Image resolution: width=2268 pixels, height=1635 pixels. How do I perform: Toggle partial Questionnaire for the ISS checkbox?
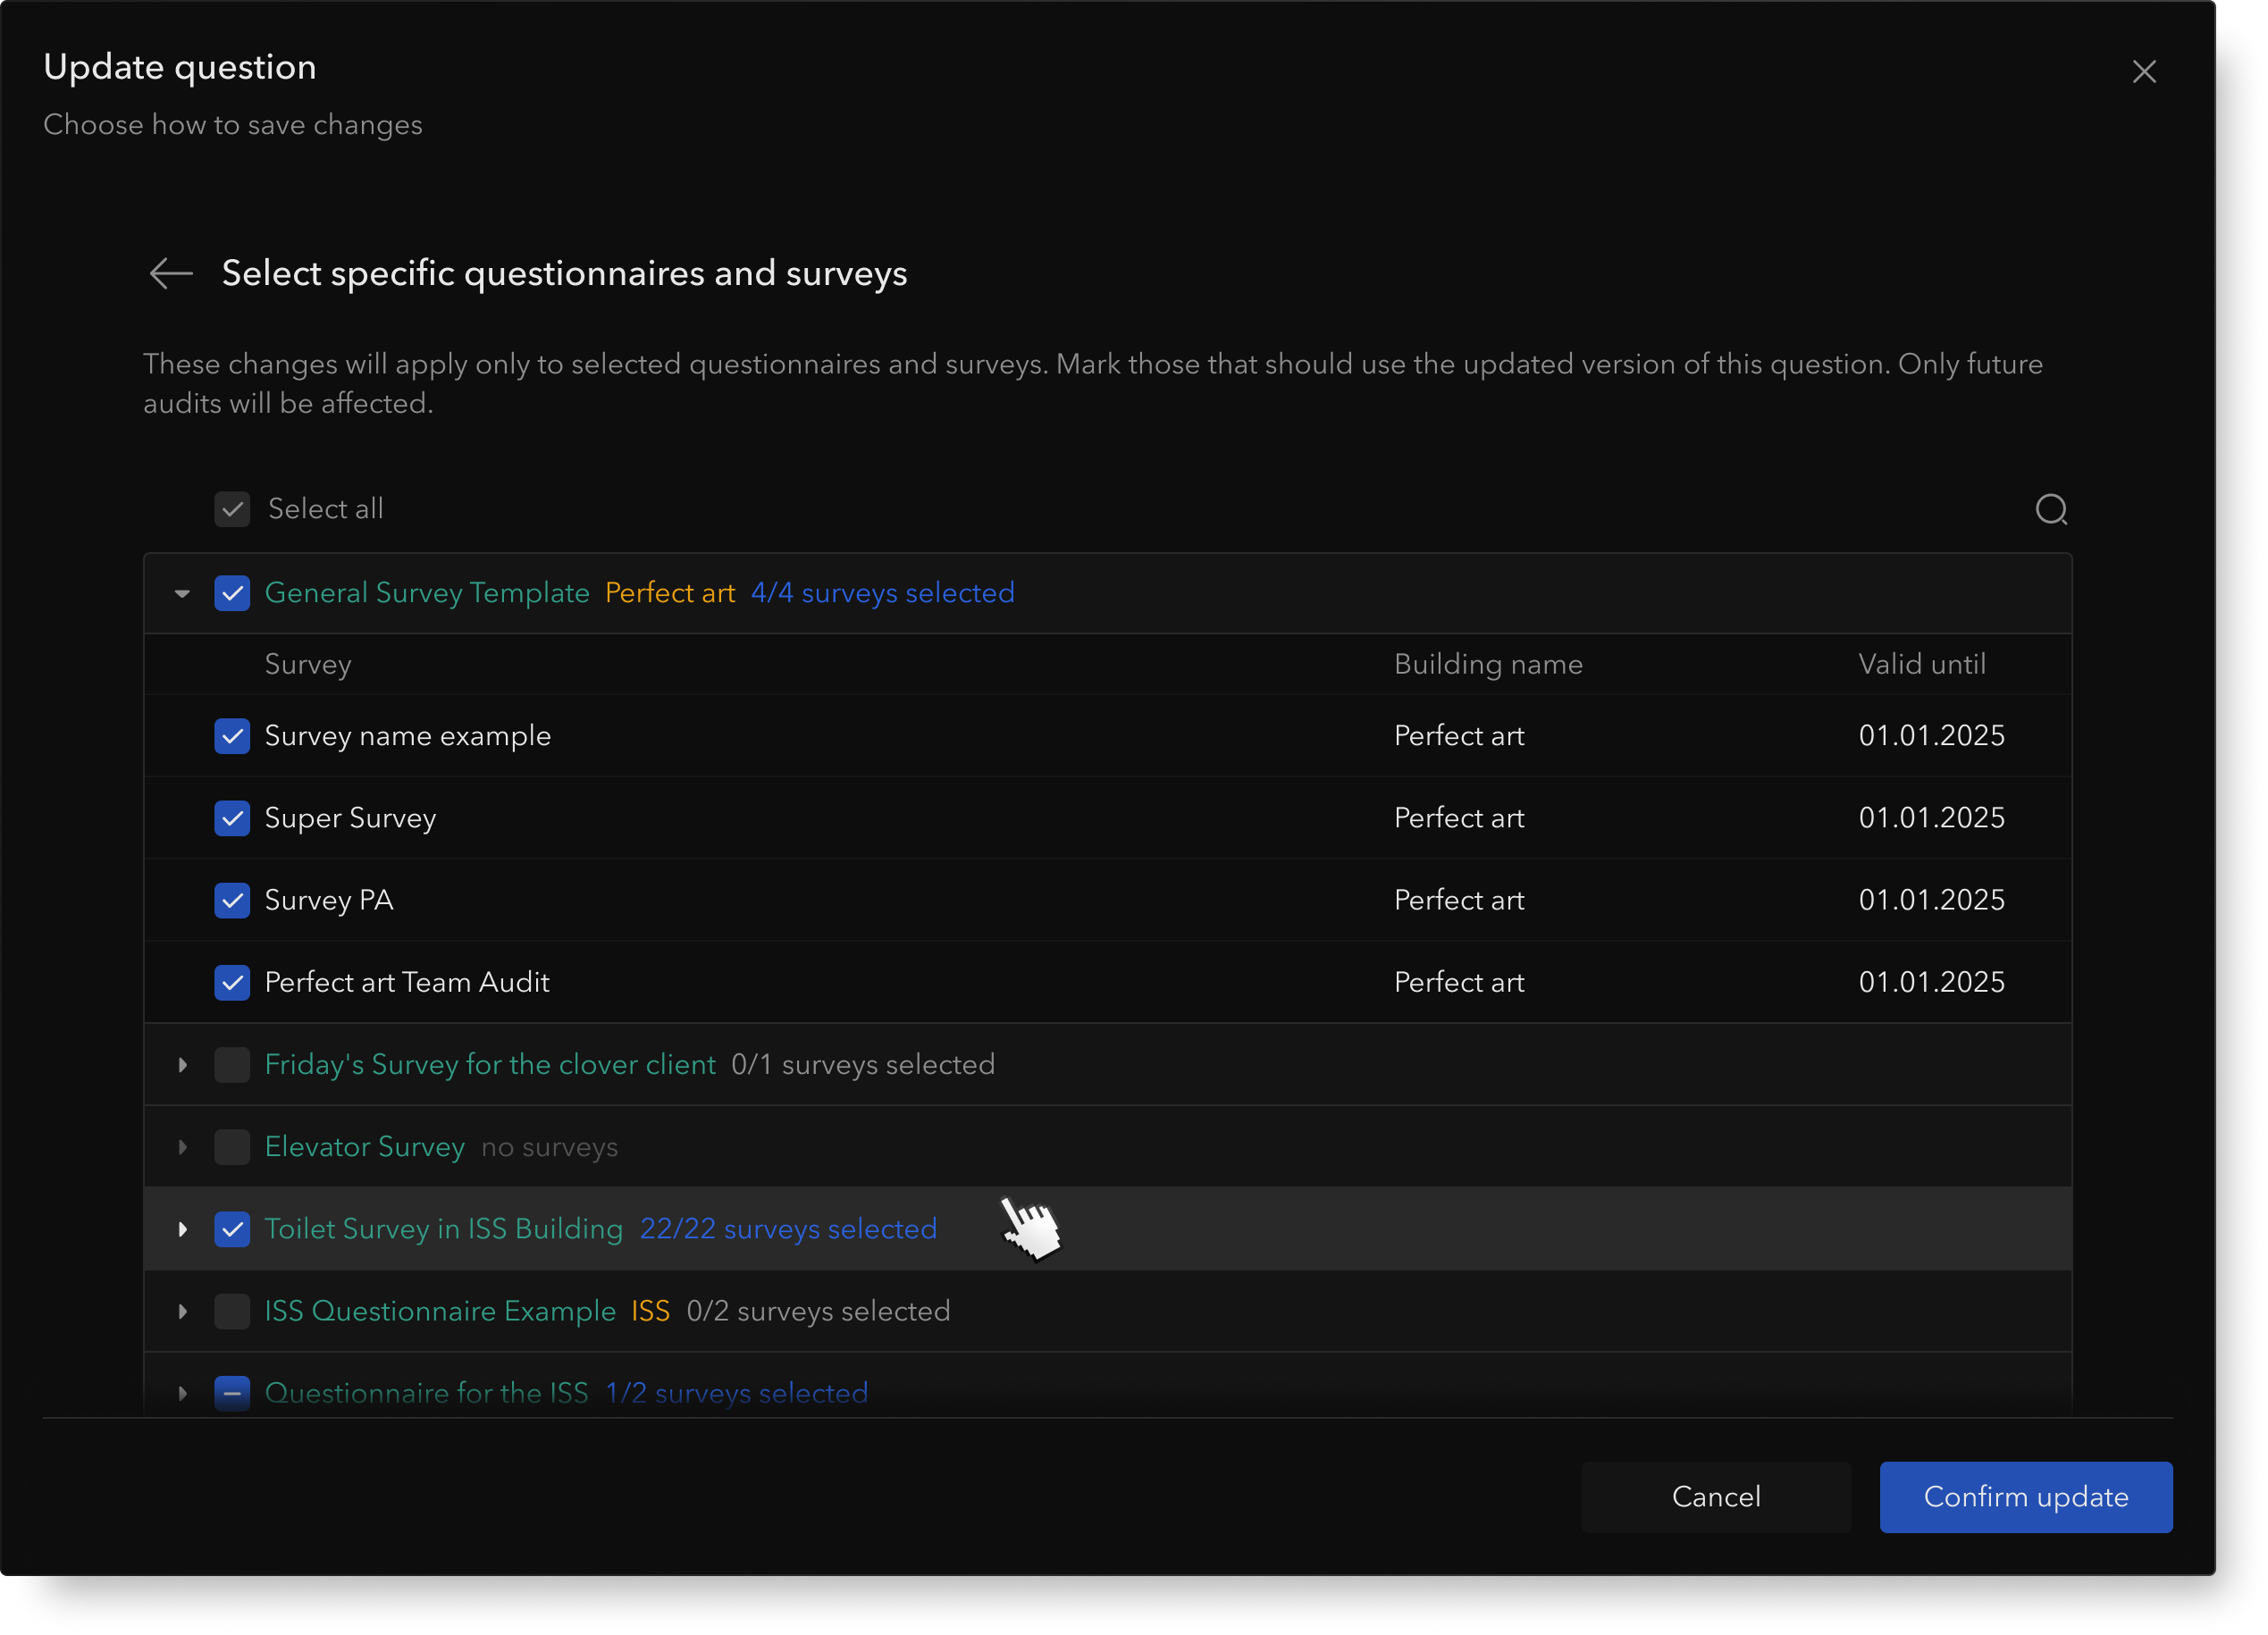(x=232, y=1392)
